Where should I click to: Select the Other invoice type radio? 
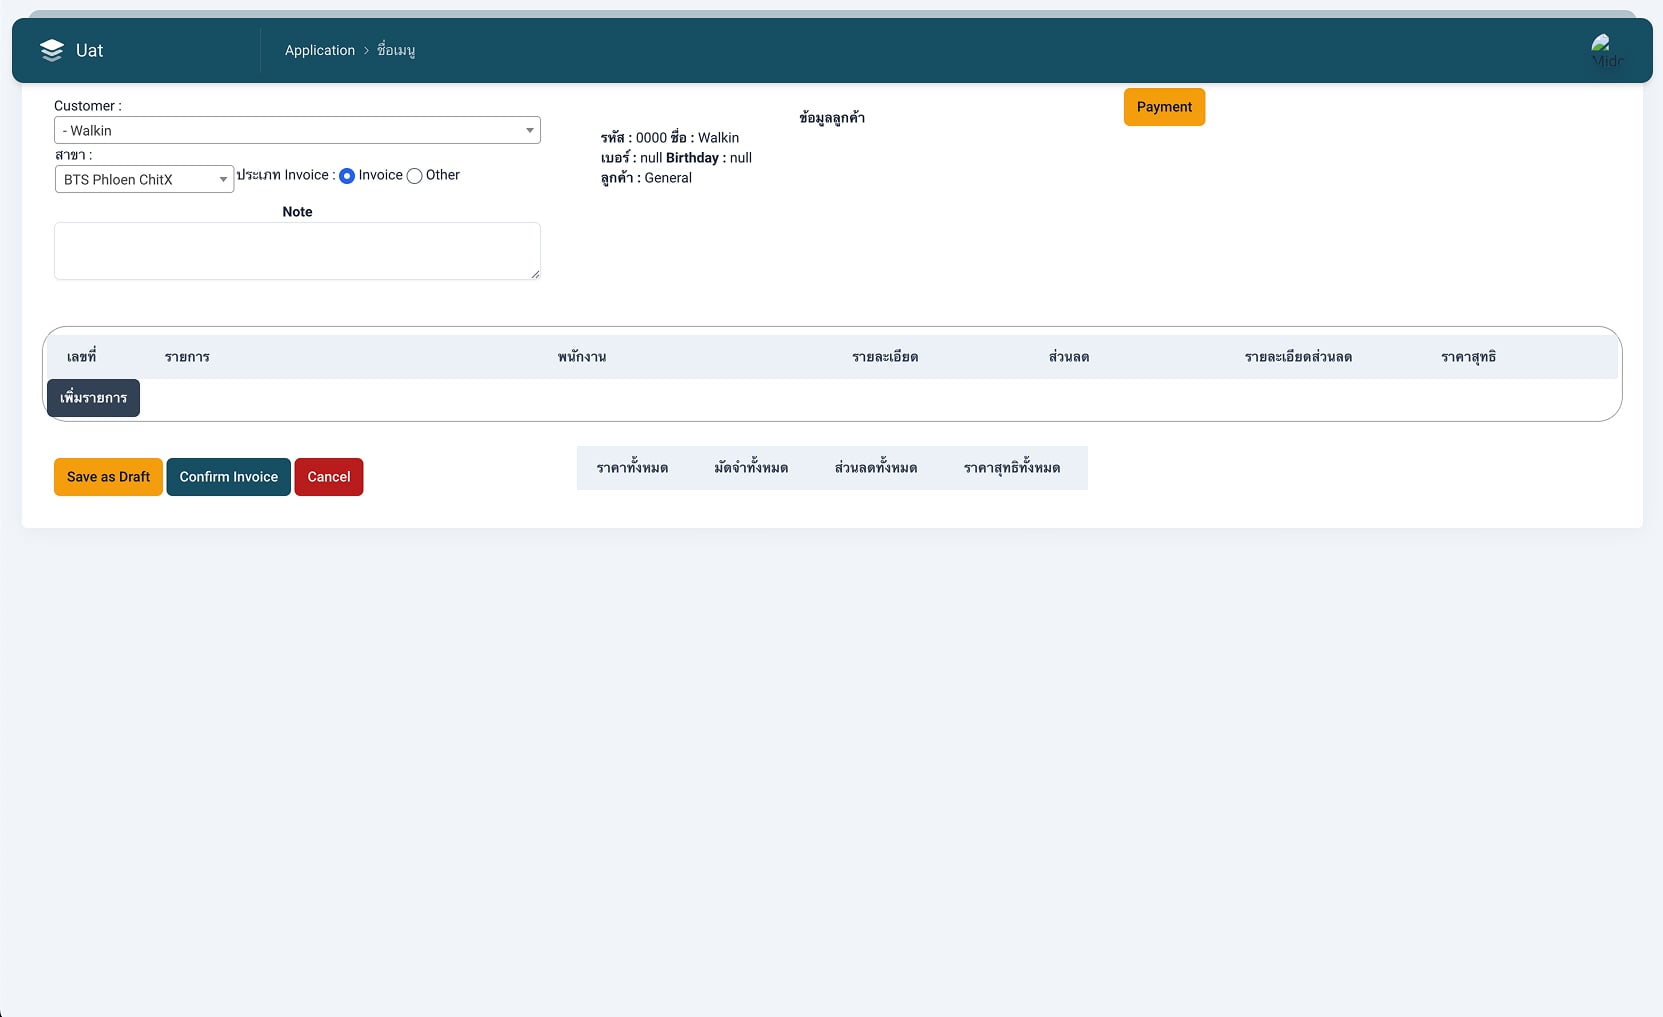click(414, 176)
